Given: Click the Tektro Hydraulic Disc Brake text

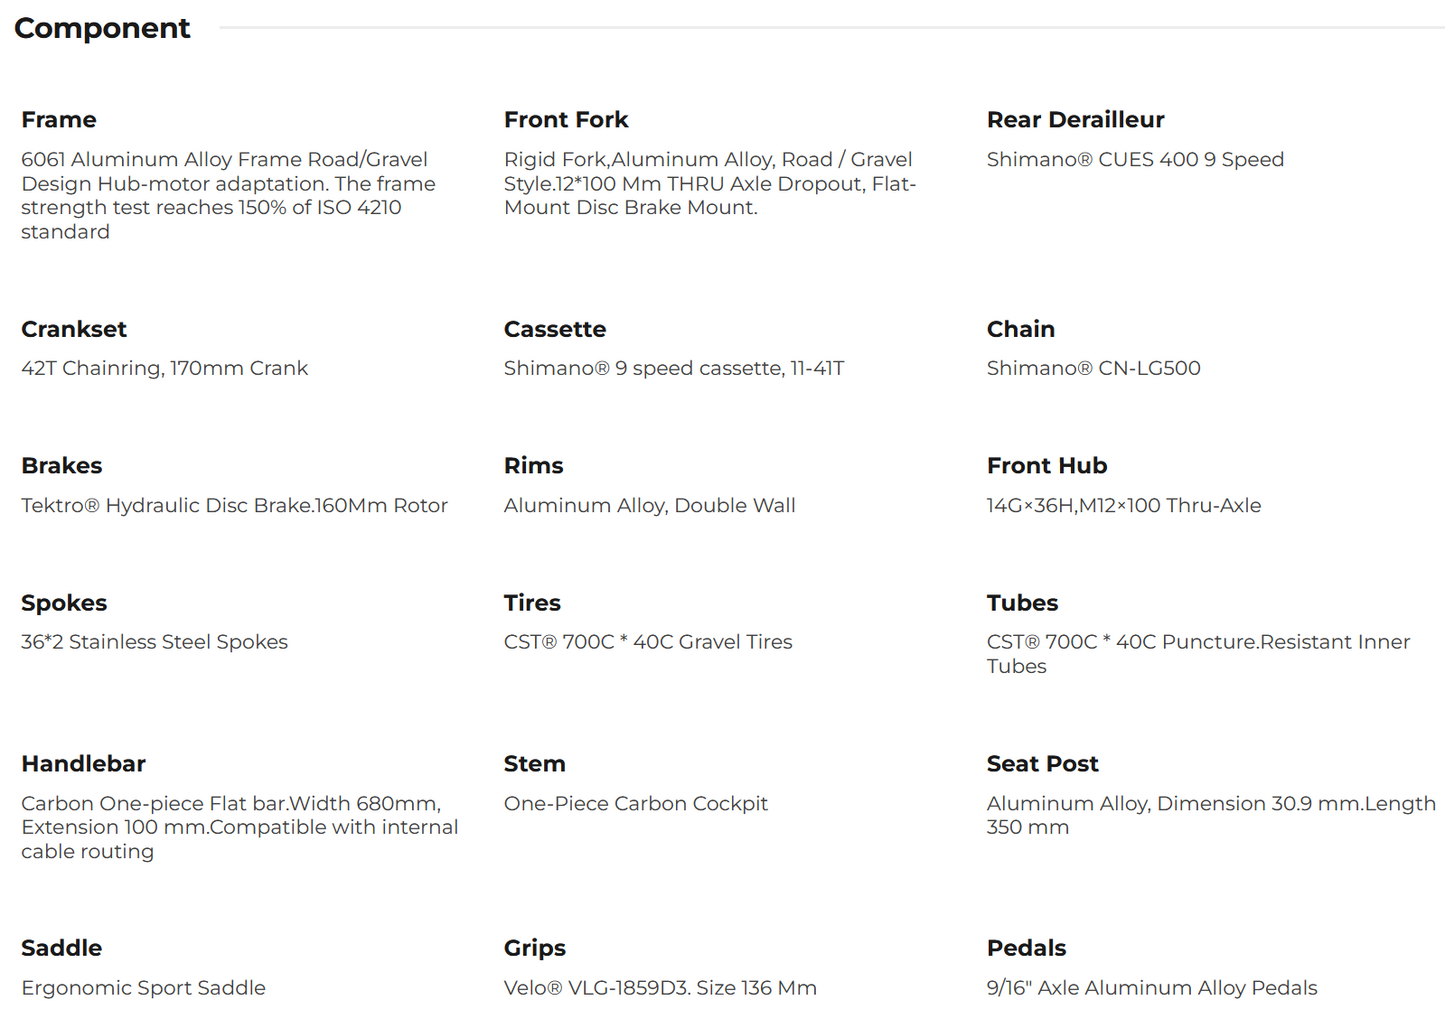Looking at the screenshot, I should pyautogui.click(x=234, y=506).
